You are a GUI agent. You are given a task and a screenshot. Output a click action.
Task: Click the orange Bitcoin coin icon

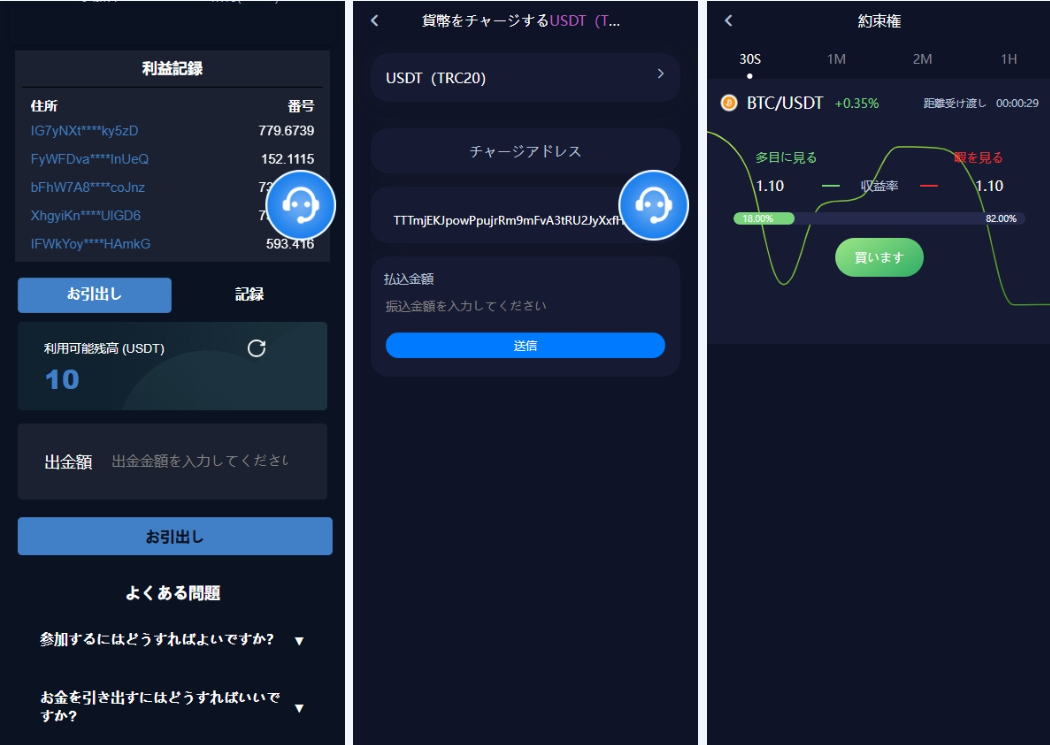tap(729, 103)
